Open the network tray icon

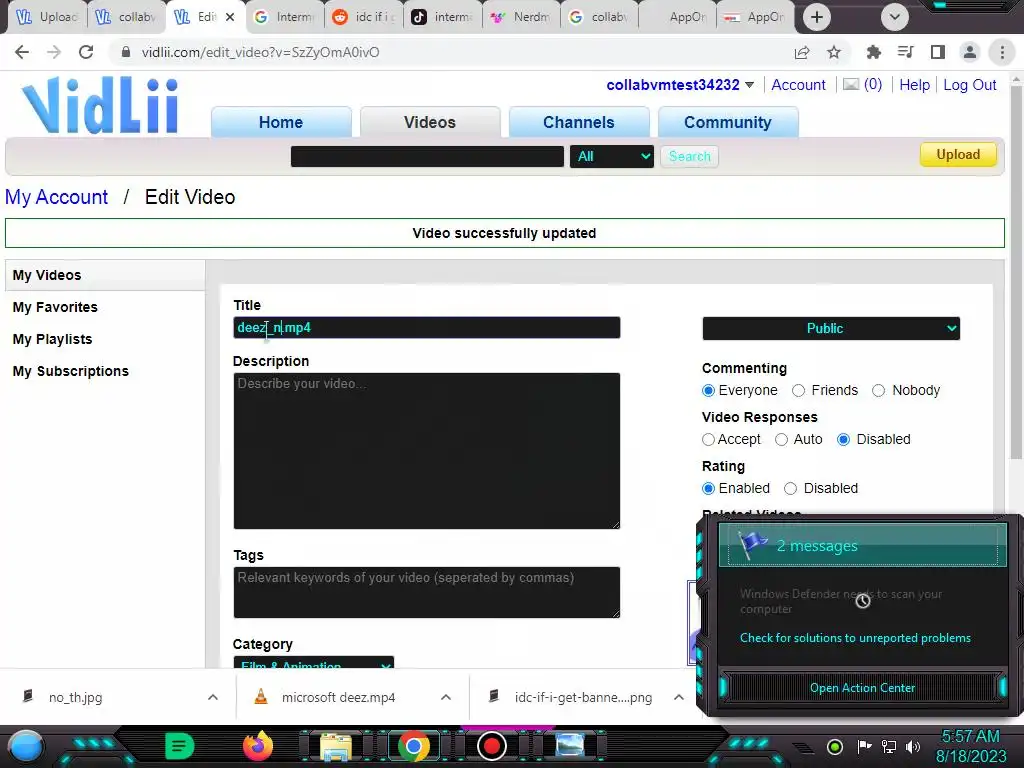tap(889, 746)
